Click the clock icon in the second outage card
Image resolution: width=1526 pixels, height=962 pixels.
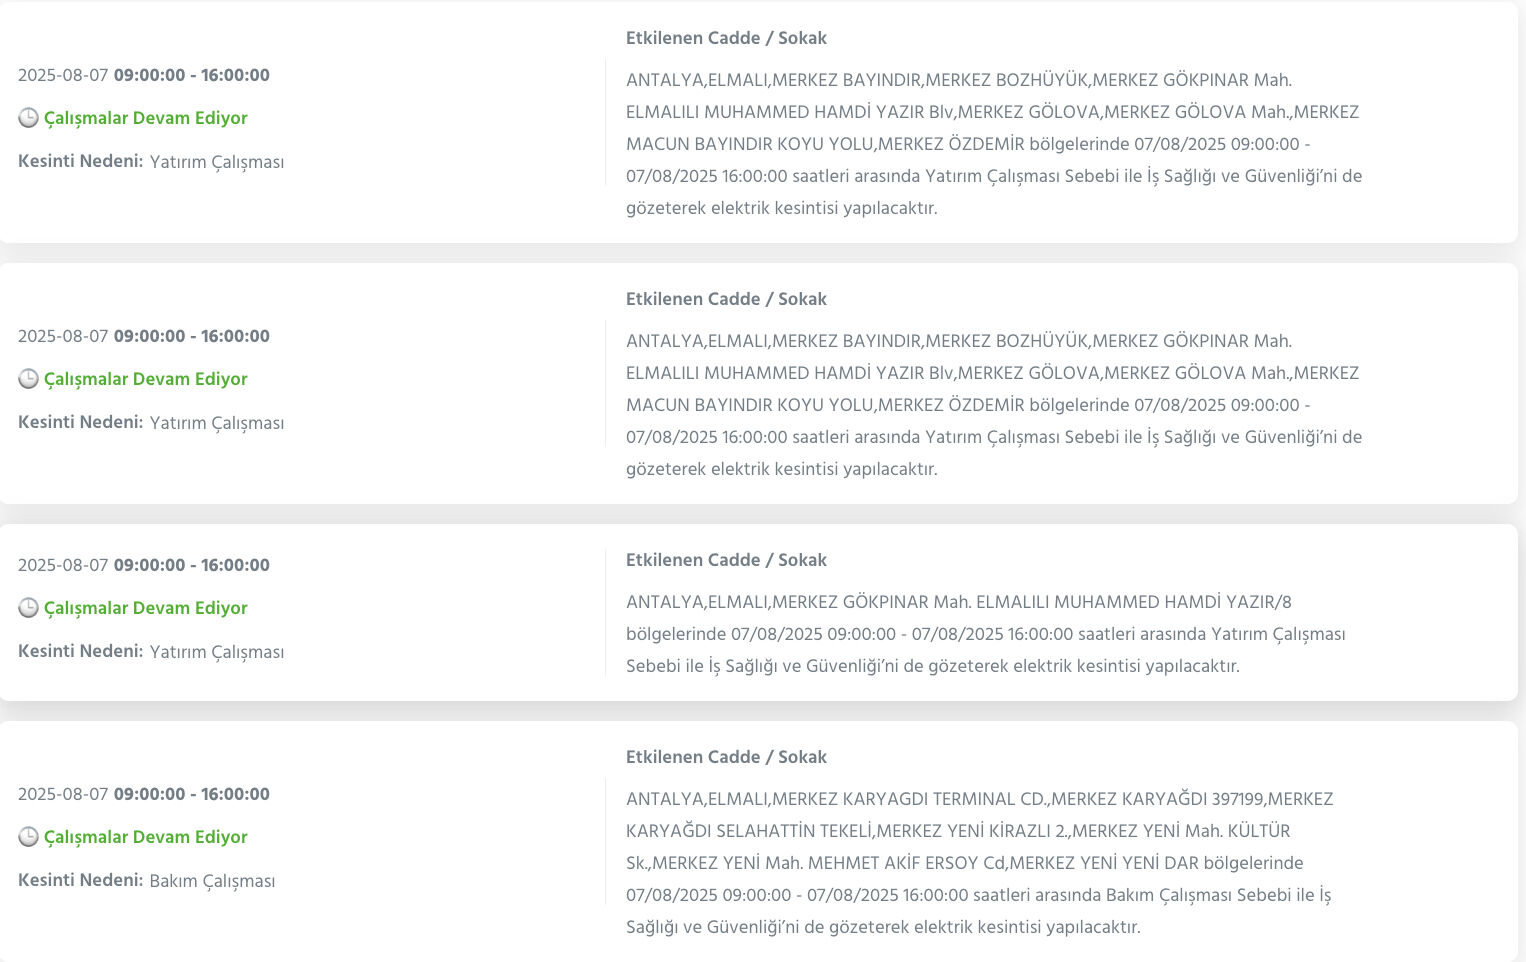pos(28,379)
